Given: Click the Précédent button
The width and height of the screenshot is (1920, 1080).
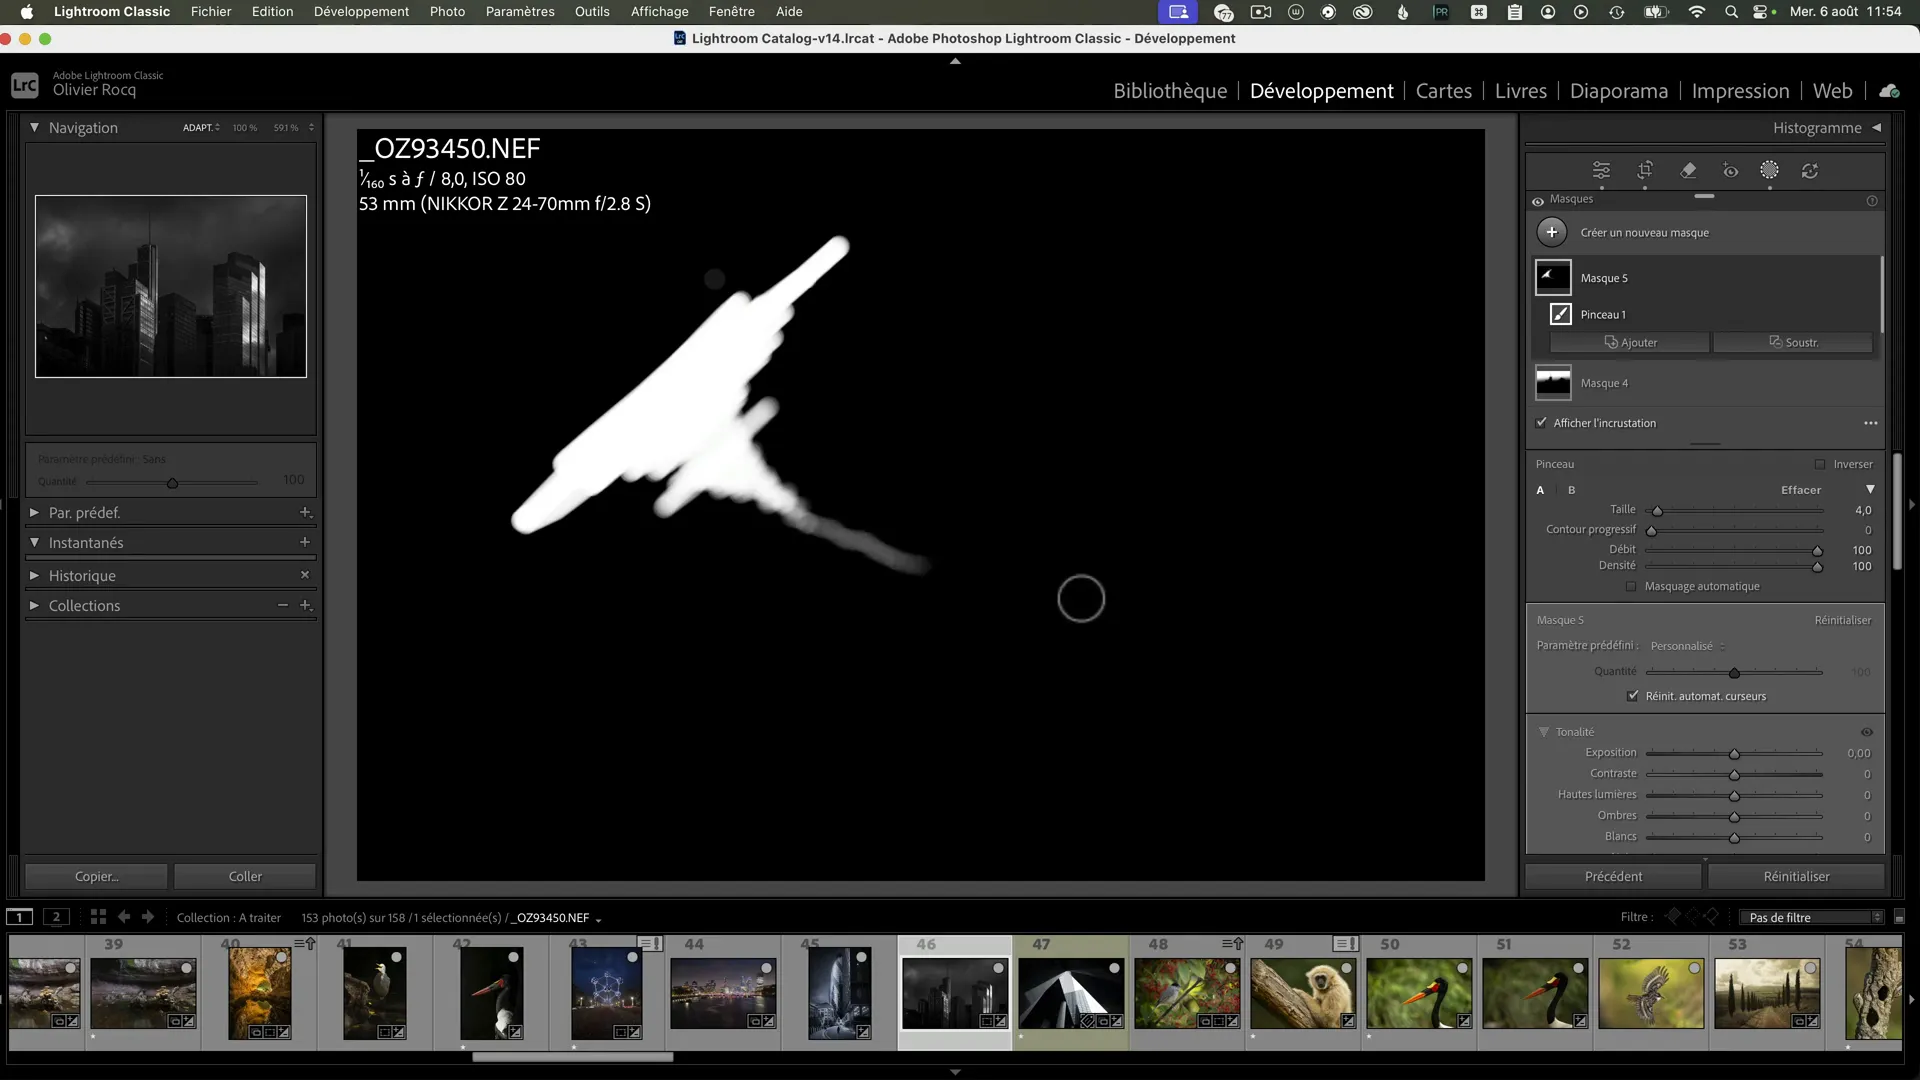Looking at the screenshot, I should 1613,876.
